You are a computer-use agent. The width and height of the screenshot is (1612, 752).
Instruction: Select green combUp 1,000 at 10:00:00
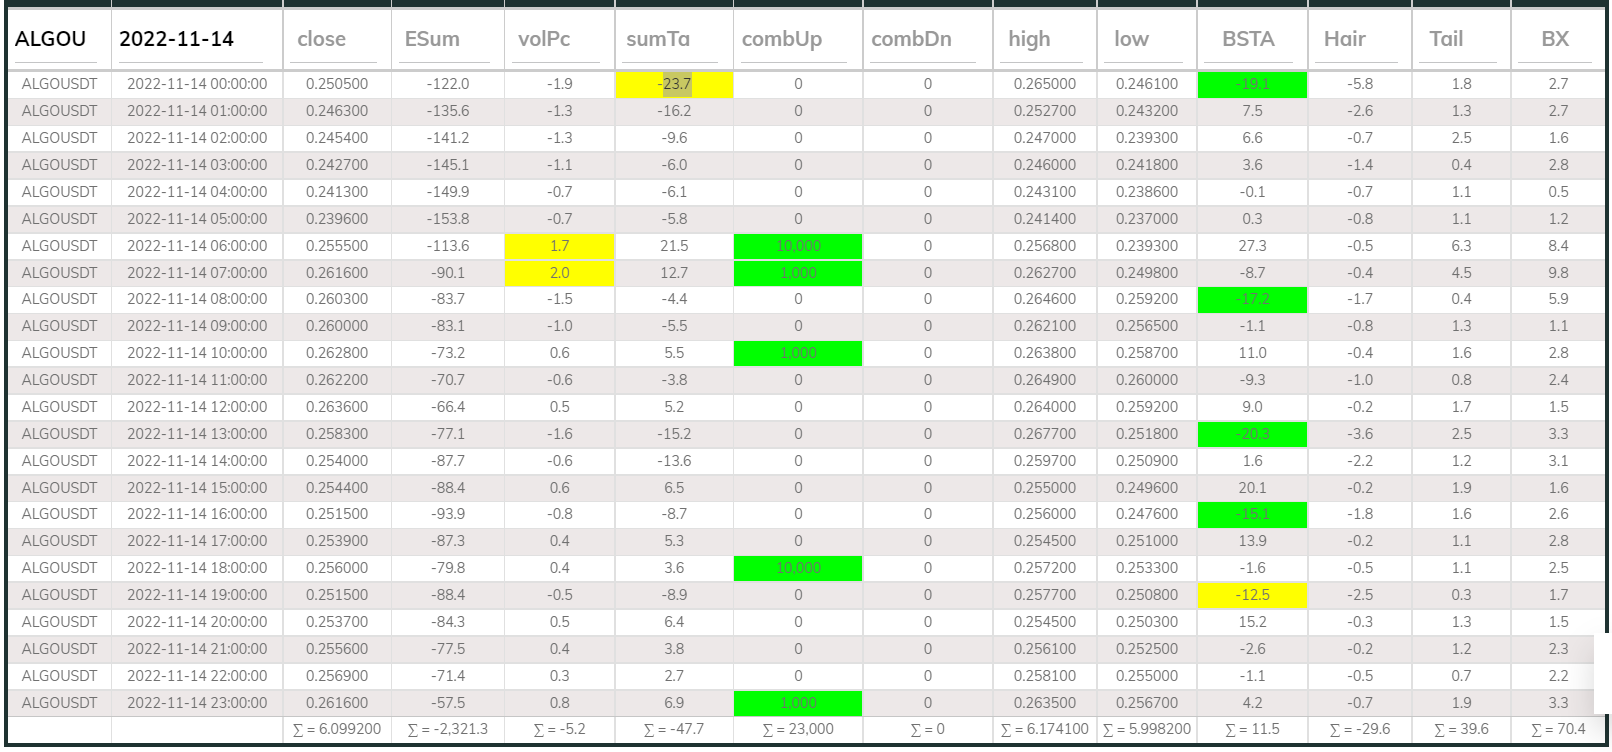(x=798, y=353)
